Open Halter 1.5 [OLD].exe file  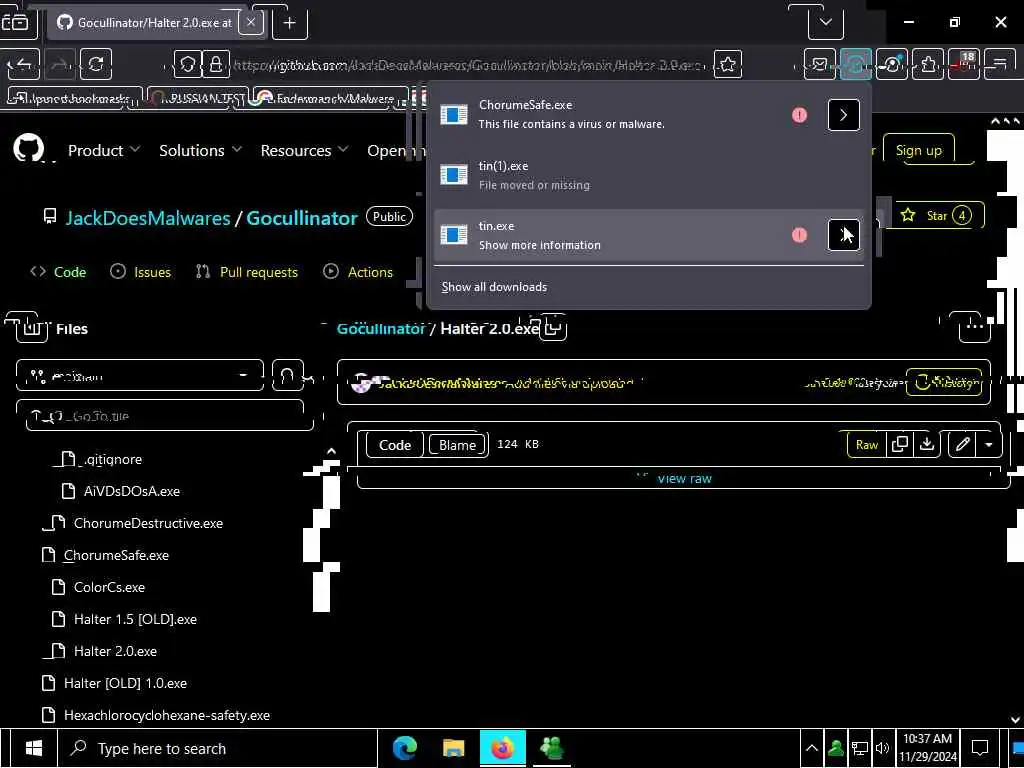coord(124,619)
